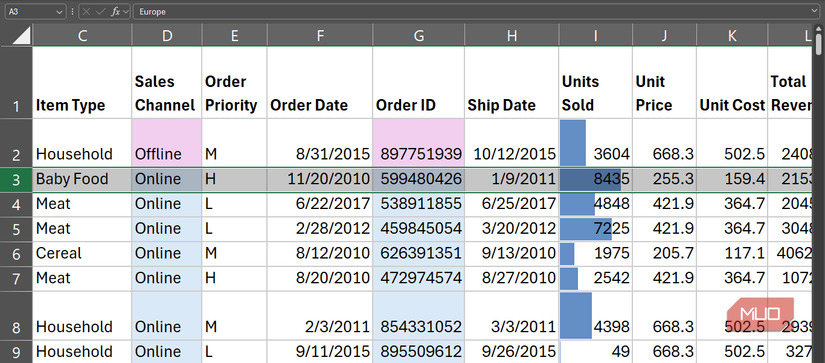The height and width of the screenshot is (363, 825).
Task: Select Order ID cell 854331052
Action: [419, 315]
